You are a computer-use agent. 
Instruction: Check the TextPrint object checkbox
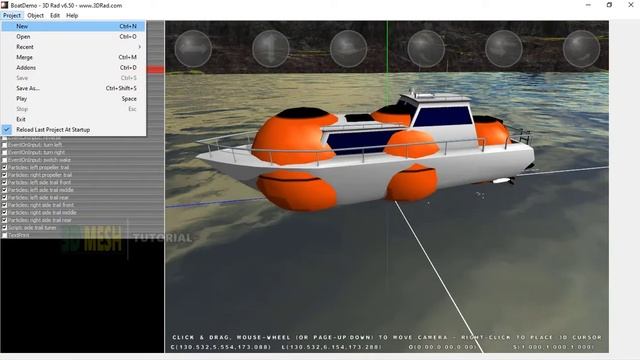click(4, 235)
